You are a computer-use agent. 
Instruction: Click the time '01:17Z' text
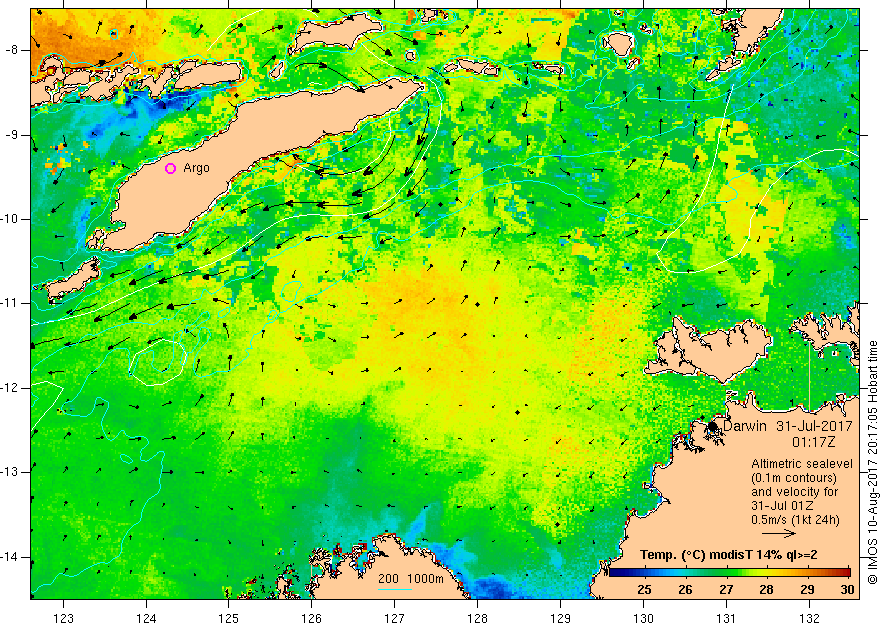(x=814, y=442)
